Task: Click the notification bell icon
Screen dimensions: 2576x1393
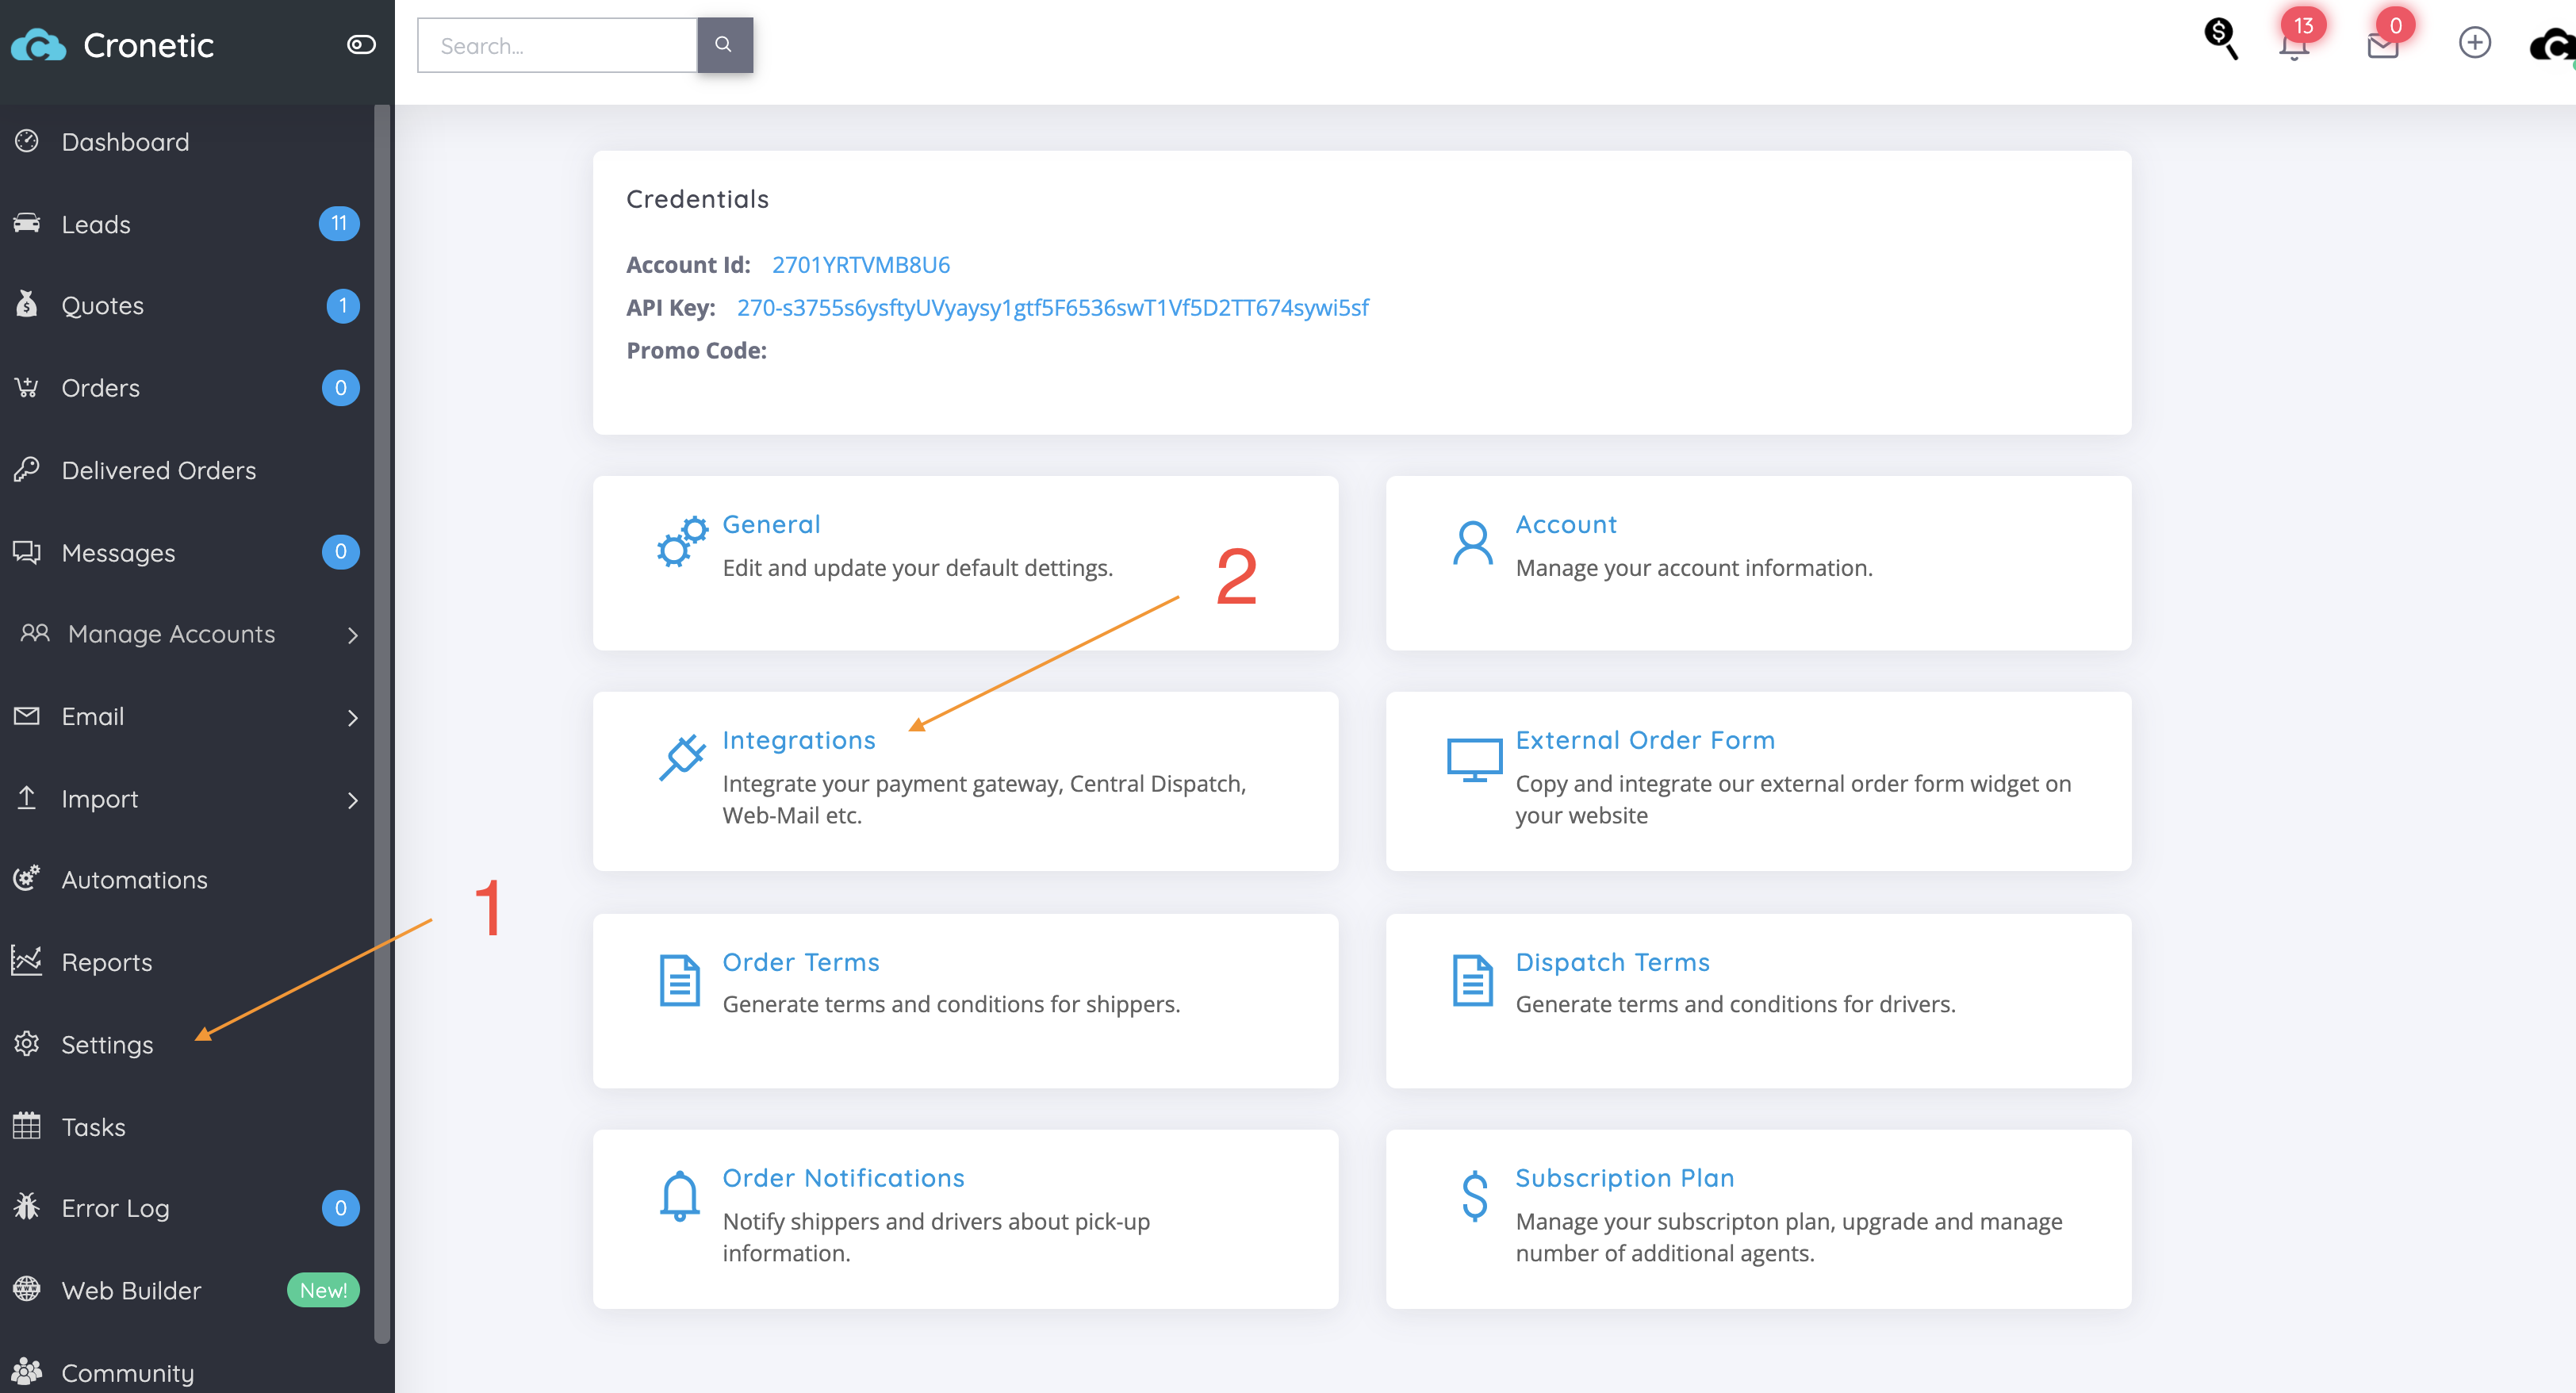Action: pyautogui.click(x=2293, y=46)
